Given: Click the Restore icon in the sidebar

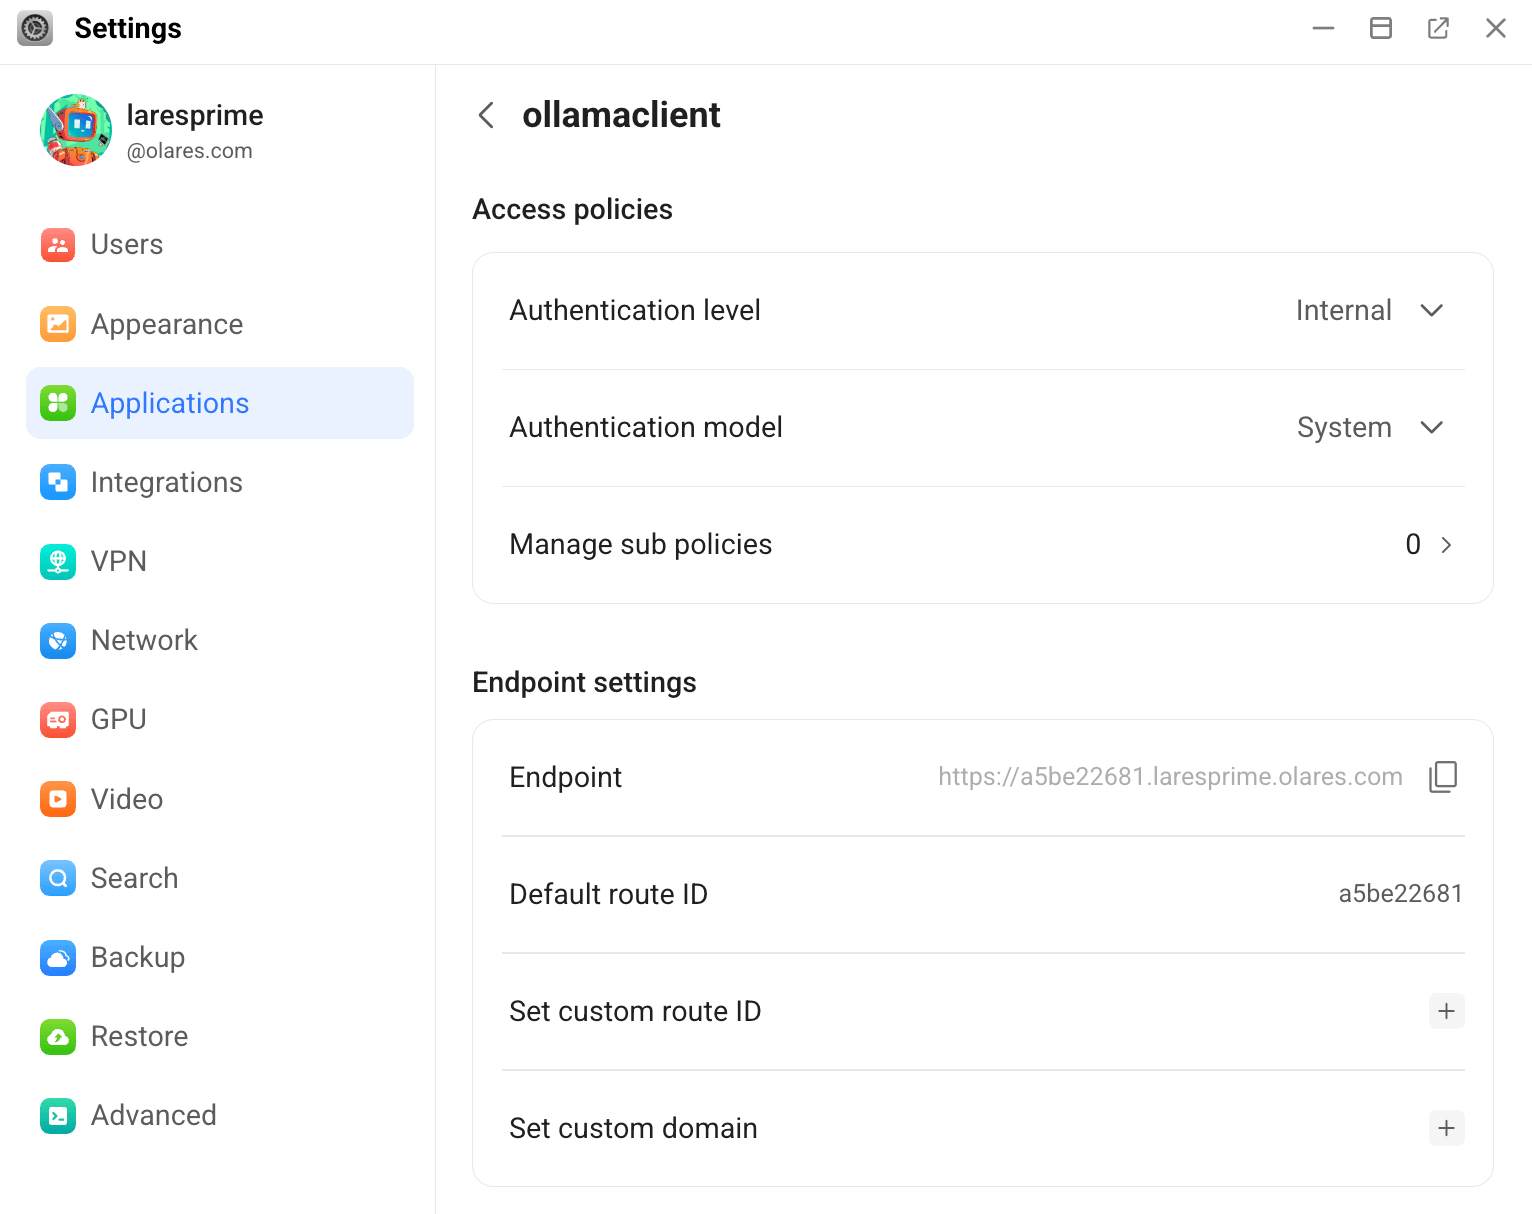Looking at the screenshot, I should coord(58,1037).
